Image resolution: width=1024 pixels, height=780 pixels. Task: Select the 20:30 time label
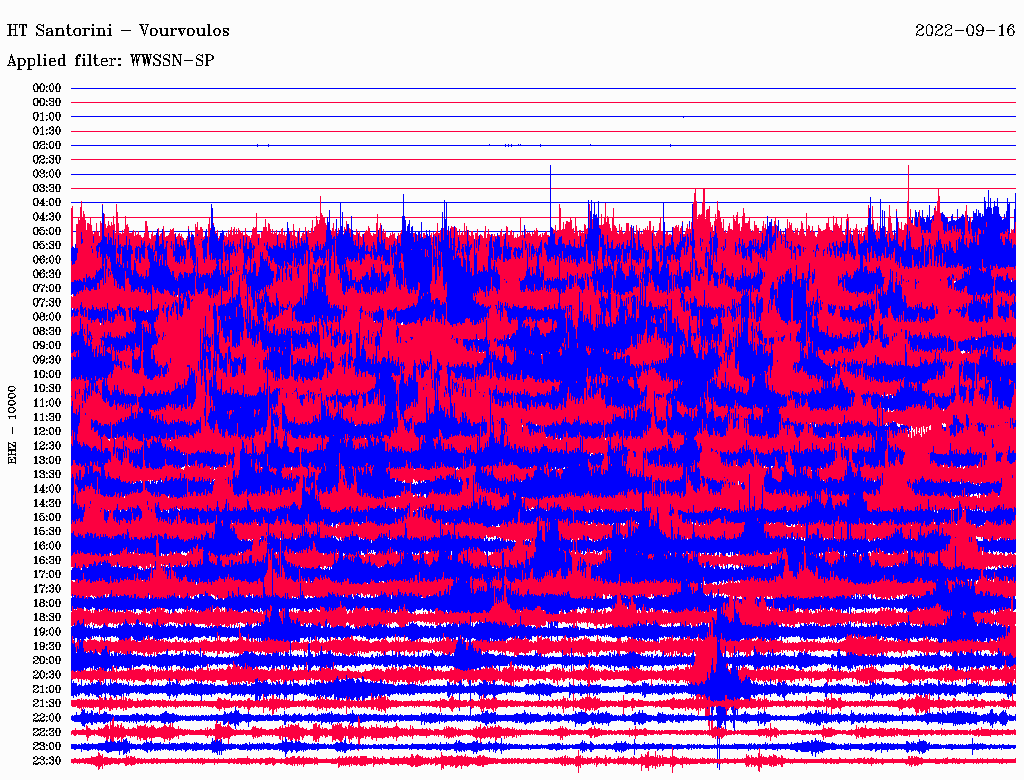(46, 675)
